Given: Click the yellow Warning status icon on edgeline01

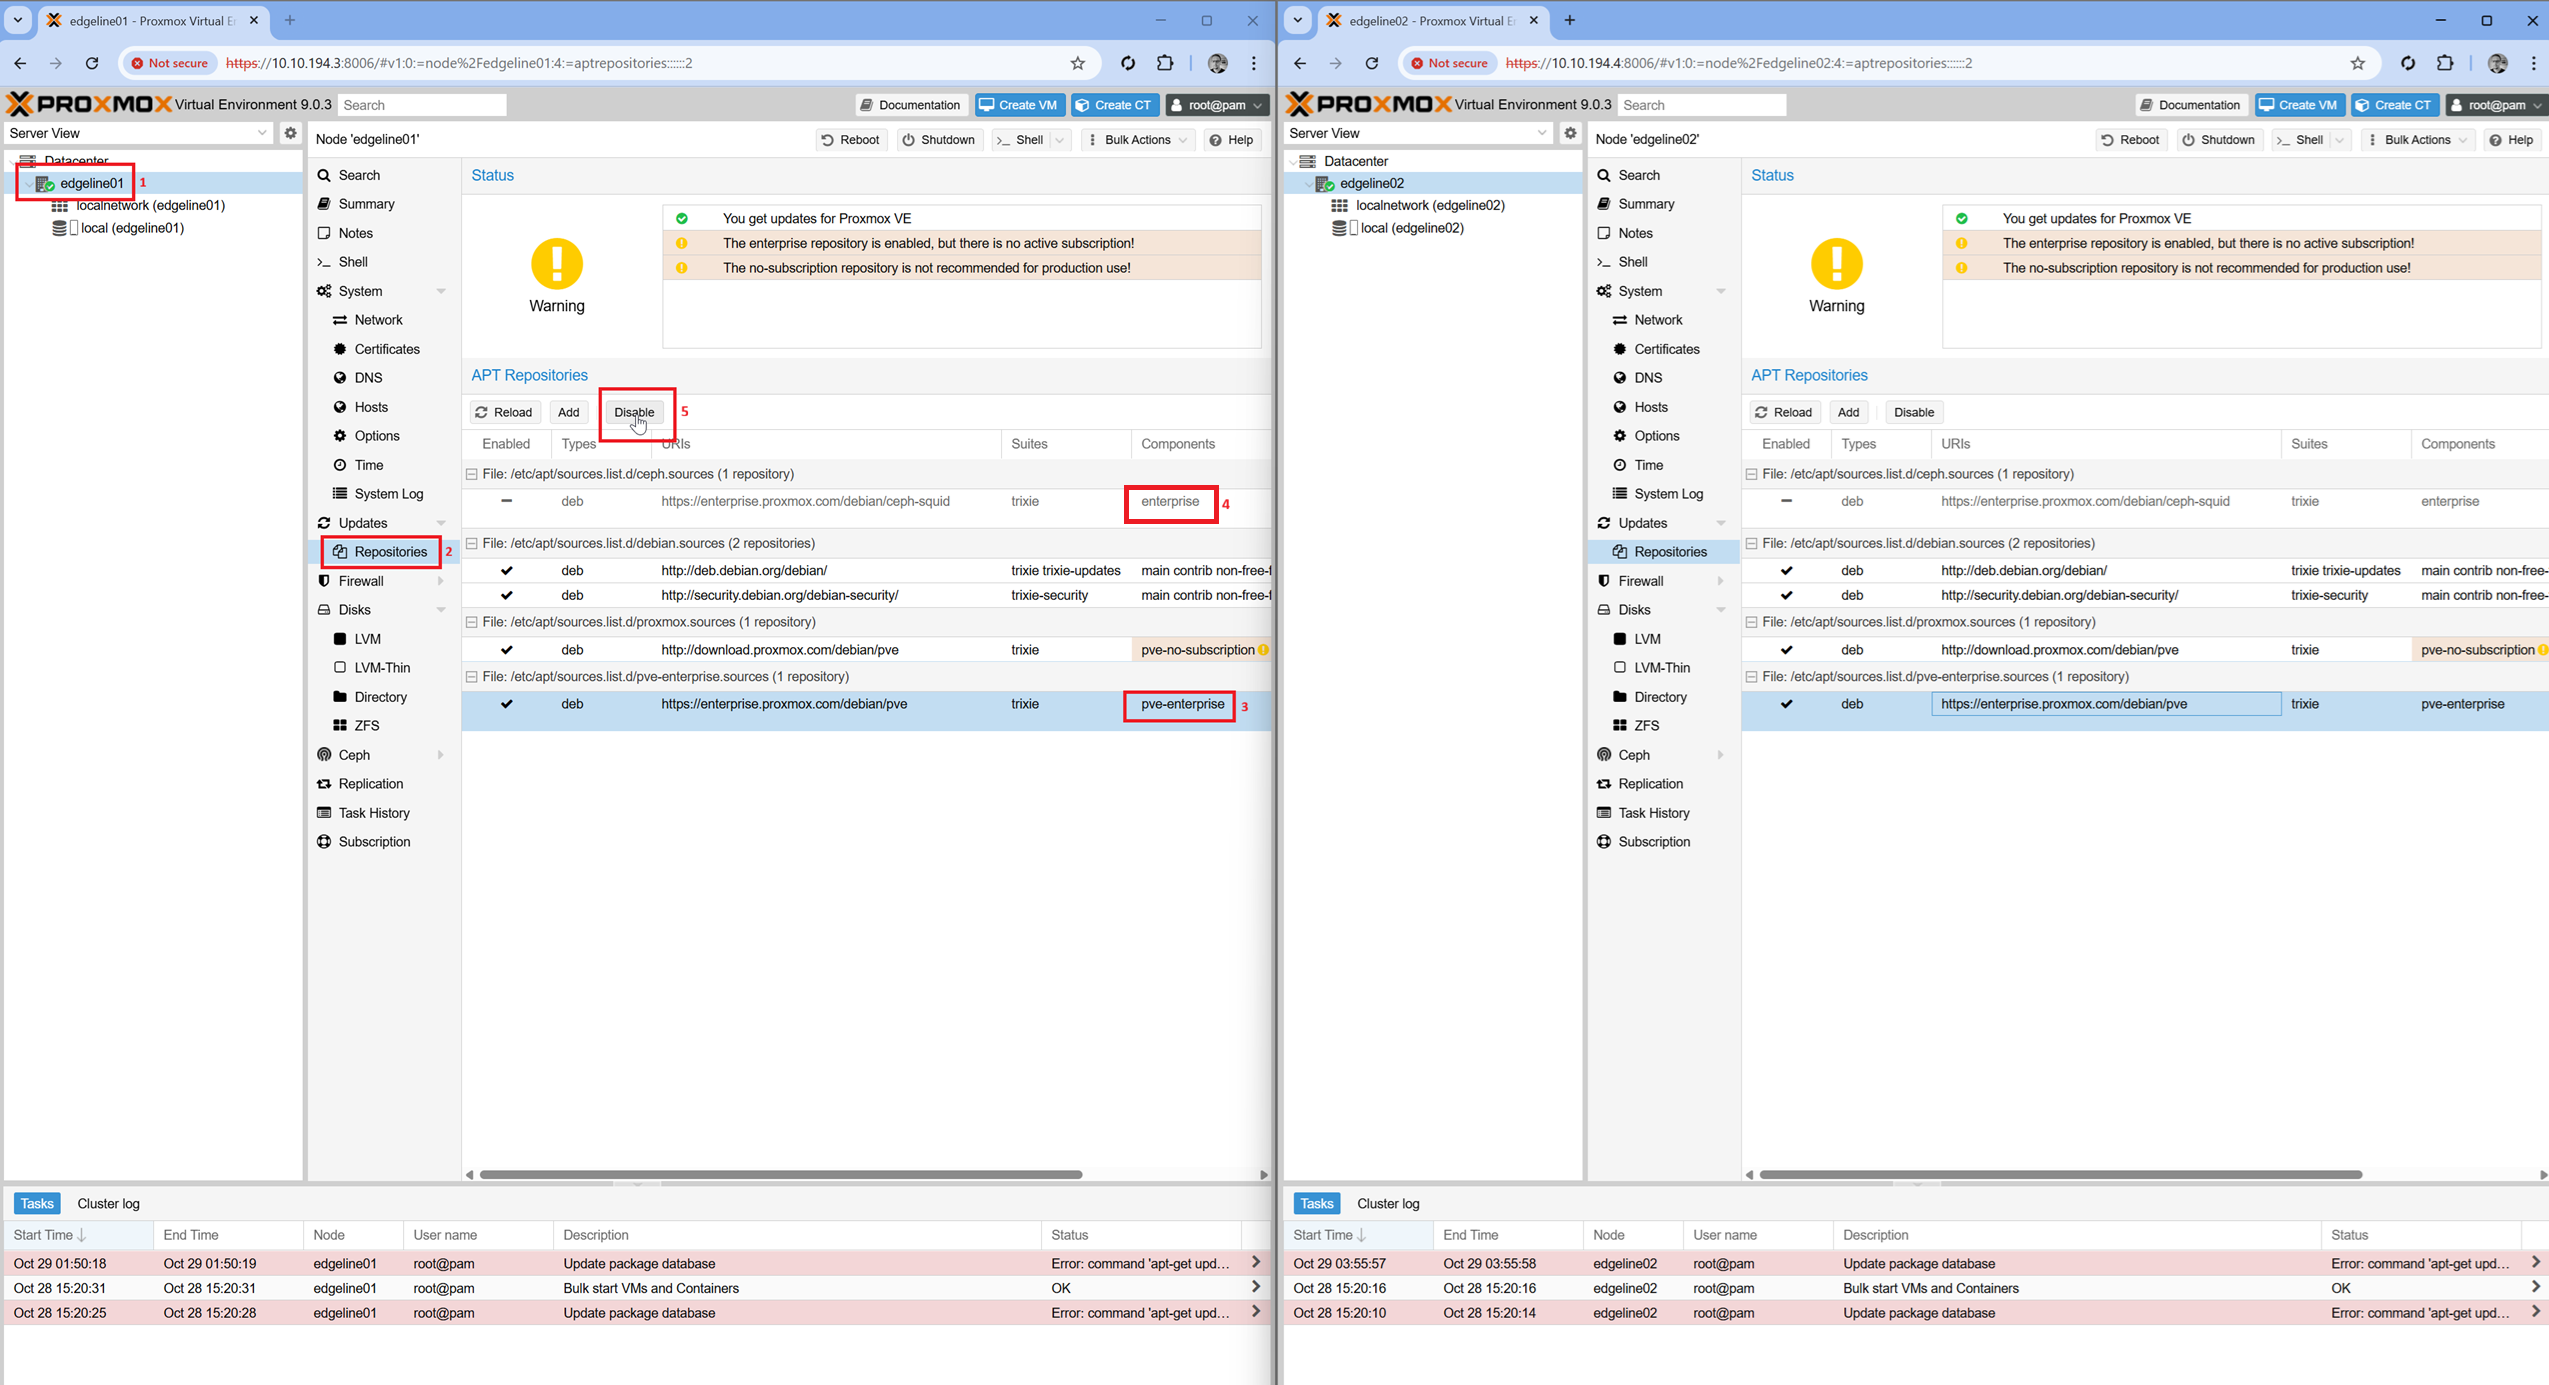Looking at the screenshot, I should tap(557, 263).
